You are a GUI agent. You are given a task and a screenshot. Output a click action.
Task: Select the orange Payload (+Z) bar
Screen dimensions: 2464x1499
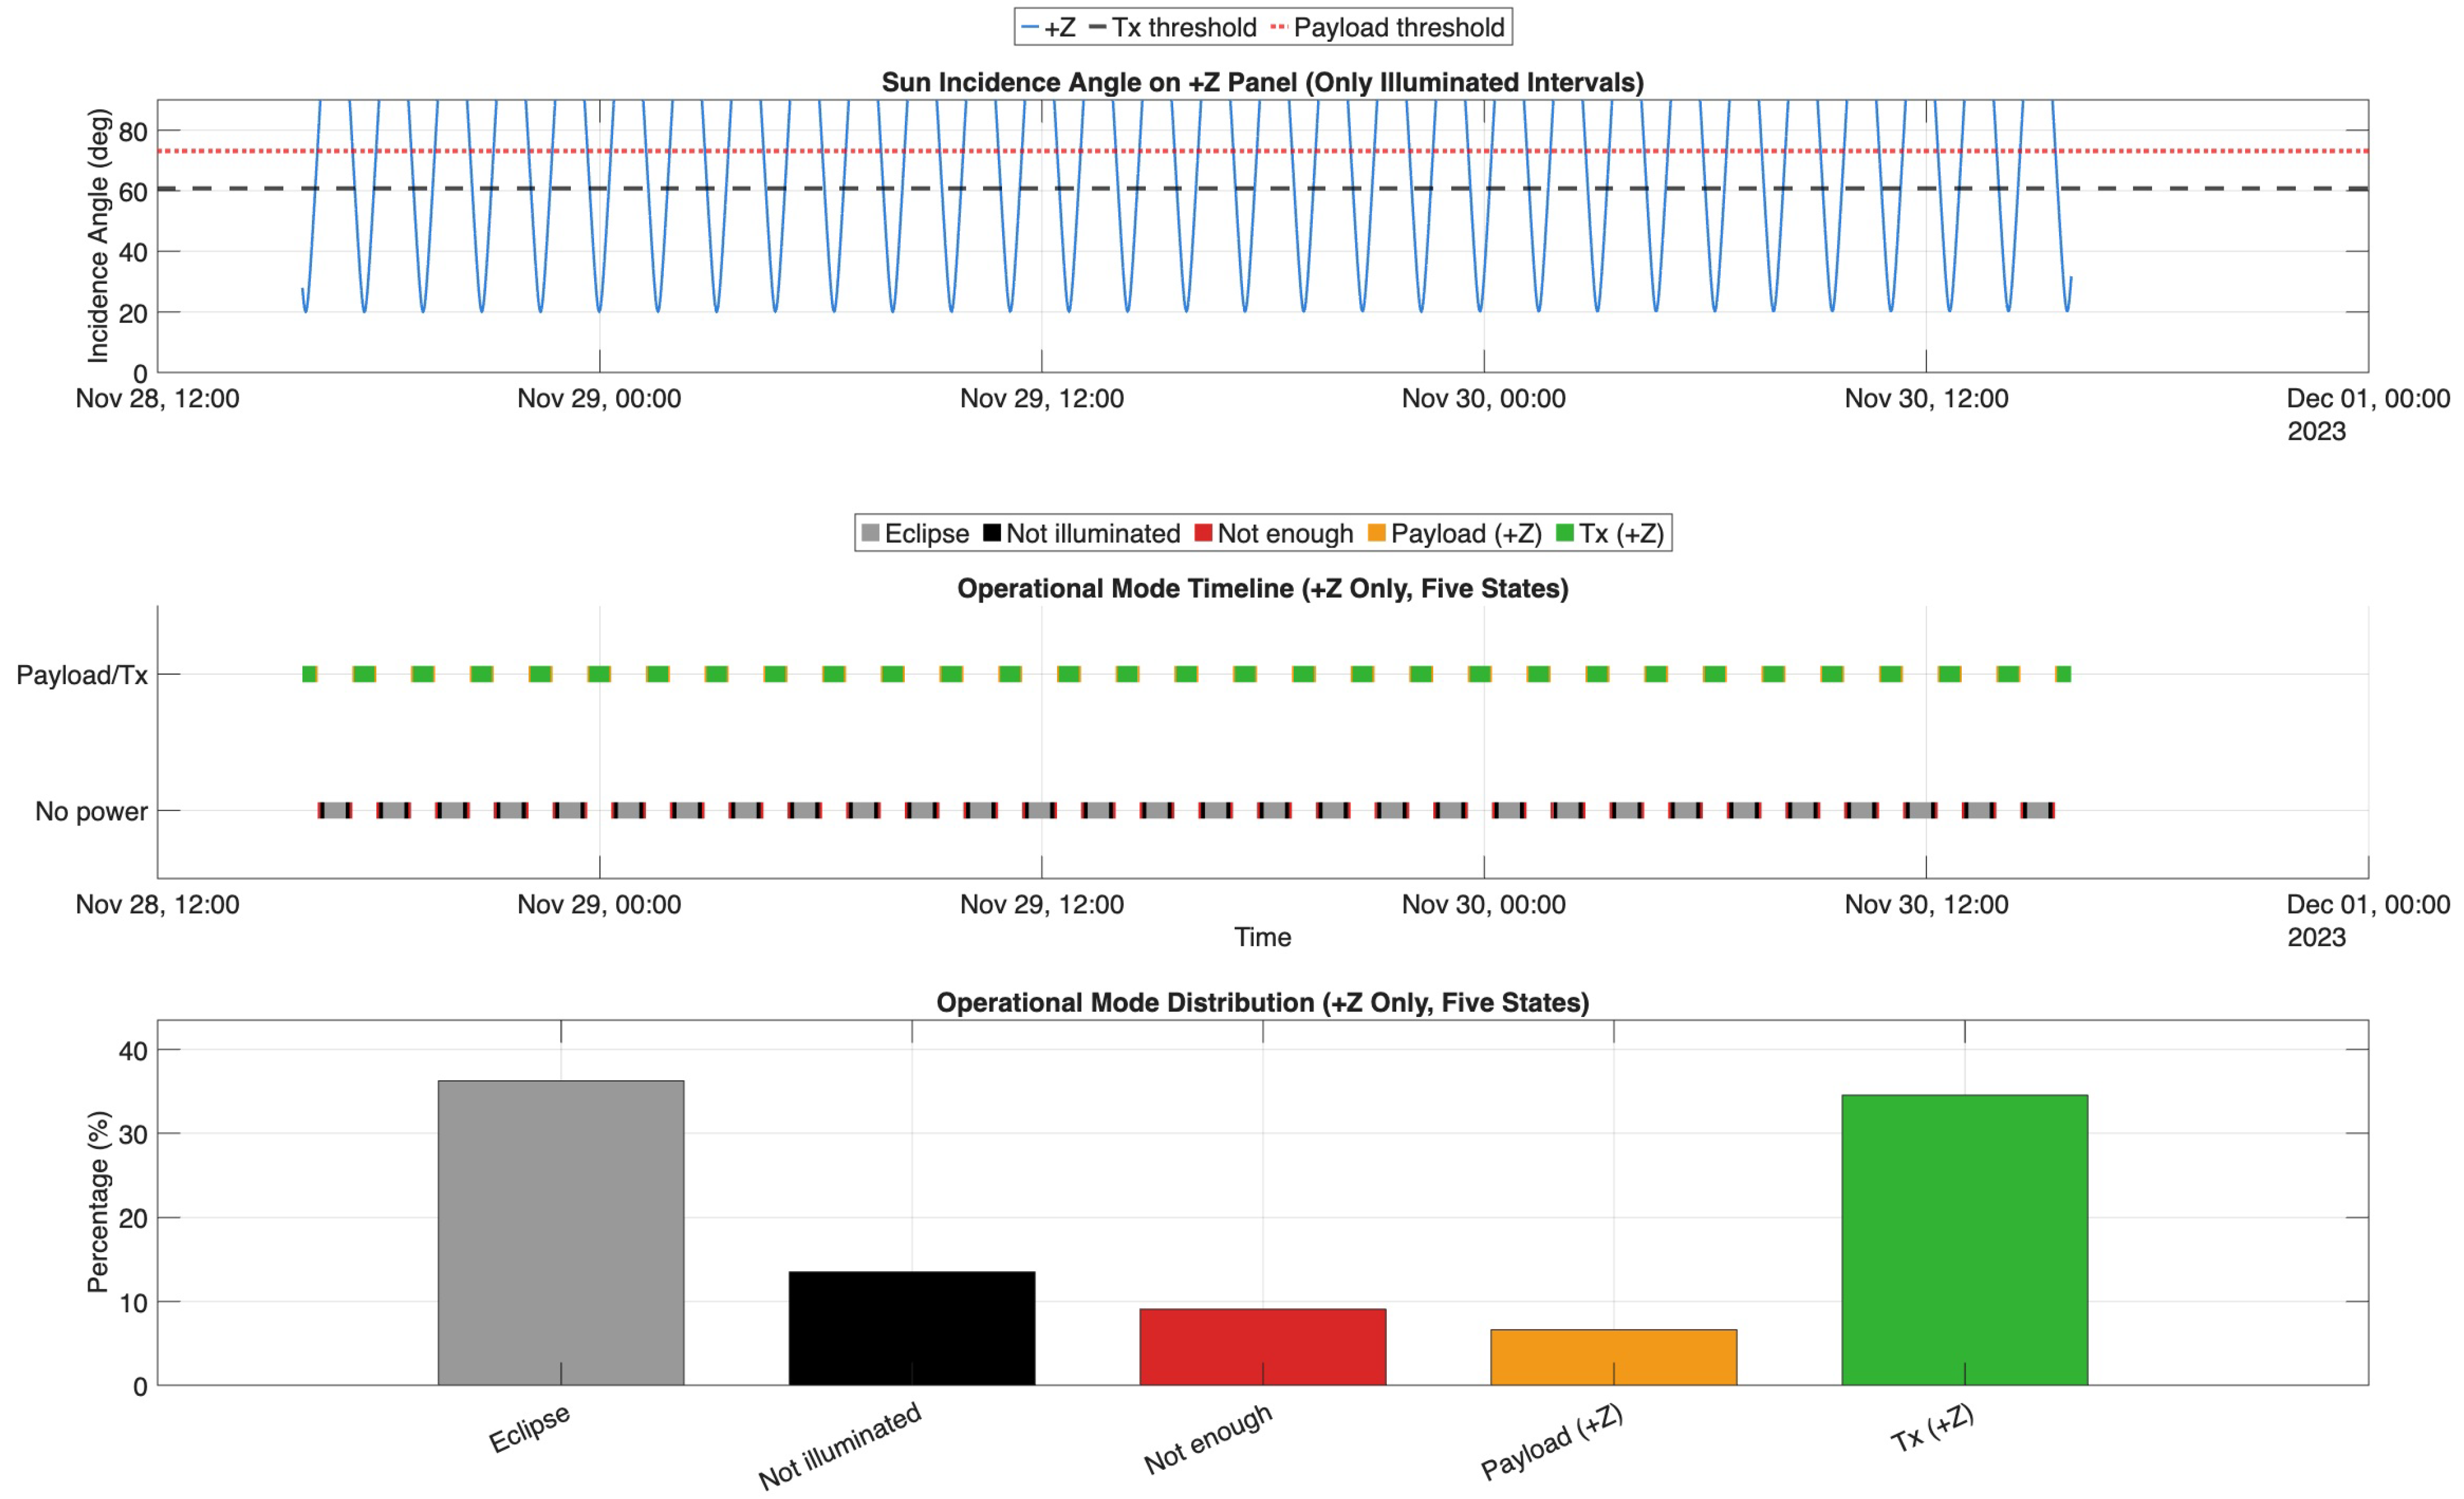pos(1614,1357)
